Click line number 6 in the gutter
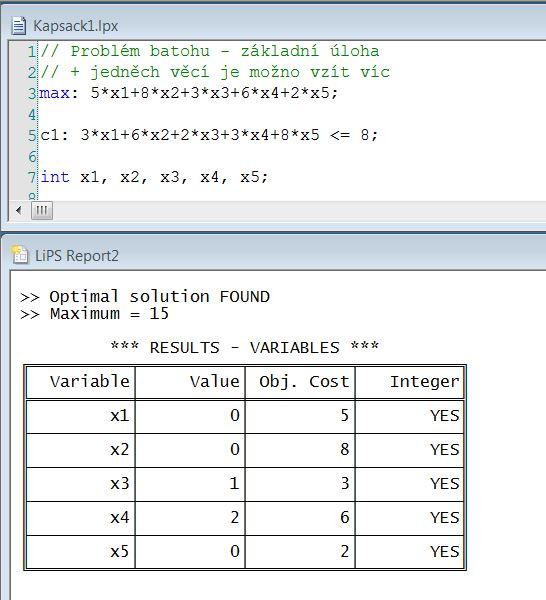This screenshot has width=546, height=600. pyautogui.click(x=31, y=157)
